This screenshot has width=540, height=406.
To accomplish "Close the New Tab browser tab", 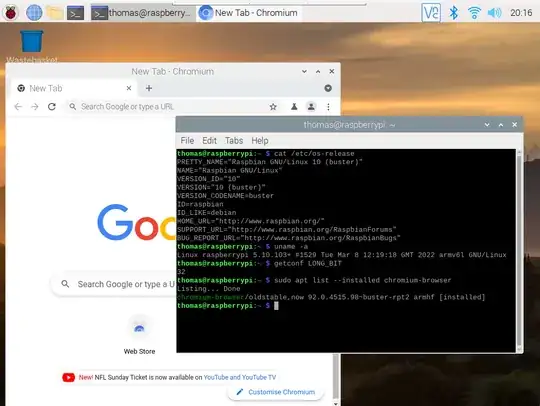I will (129, 89).
